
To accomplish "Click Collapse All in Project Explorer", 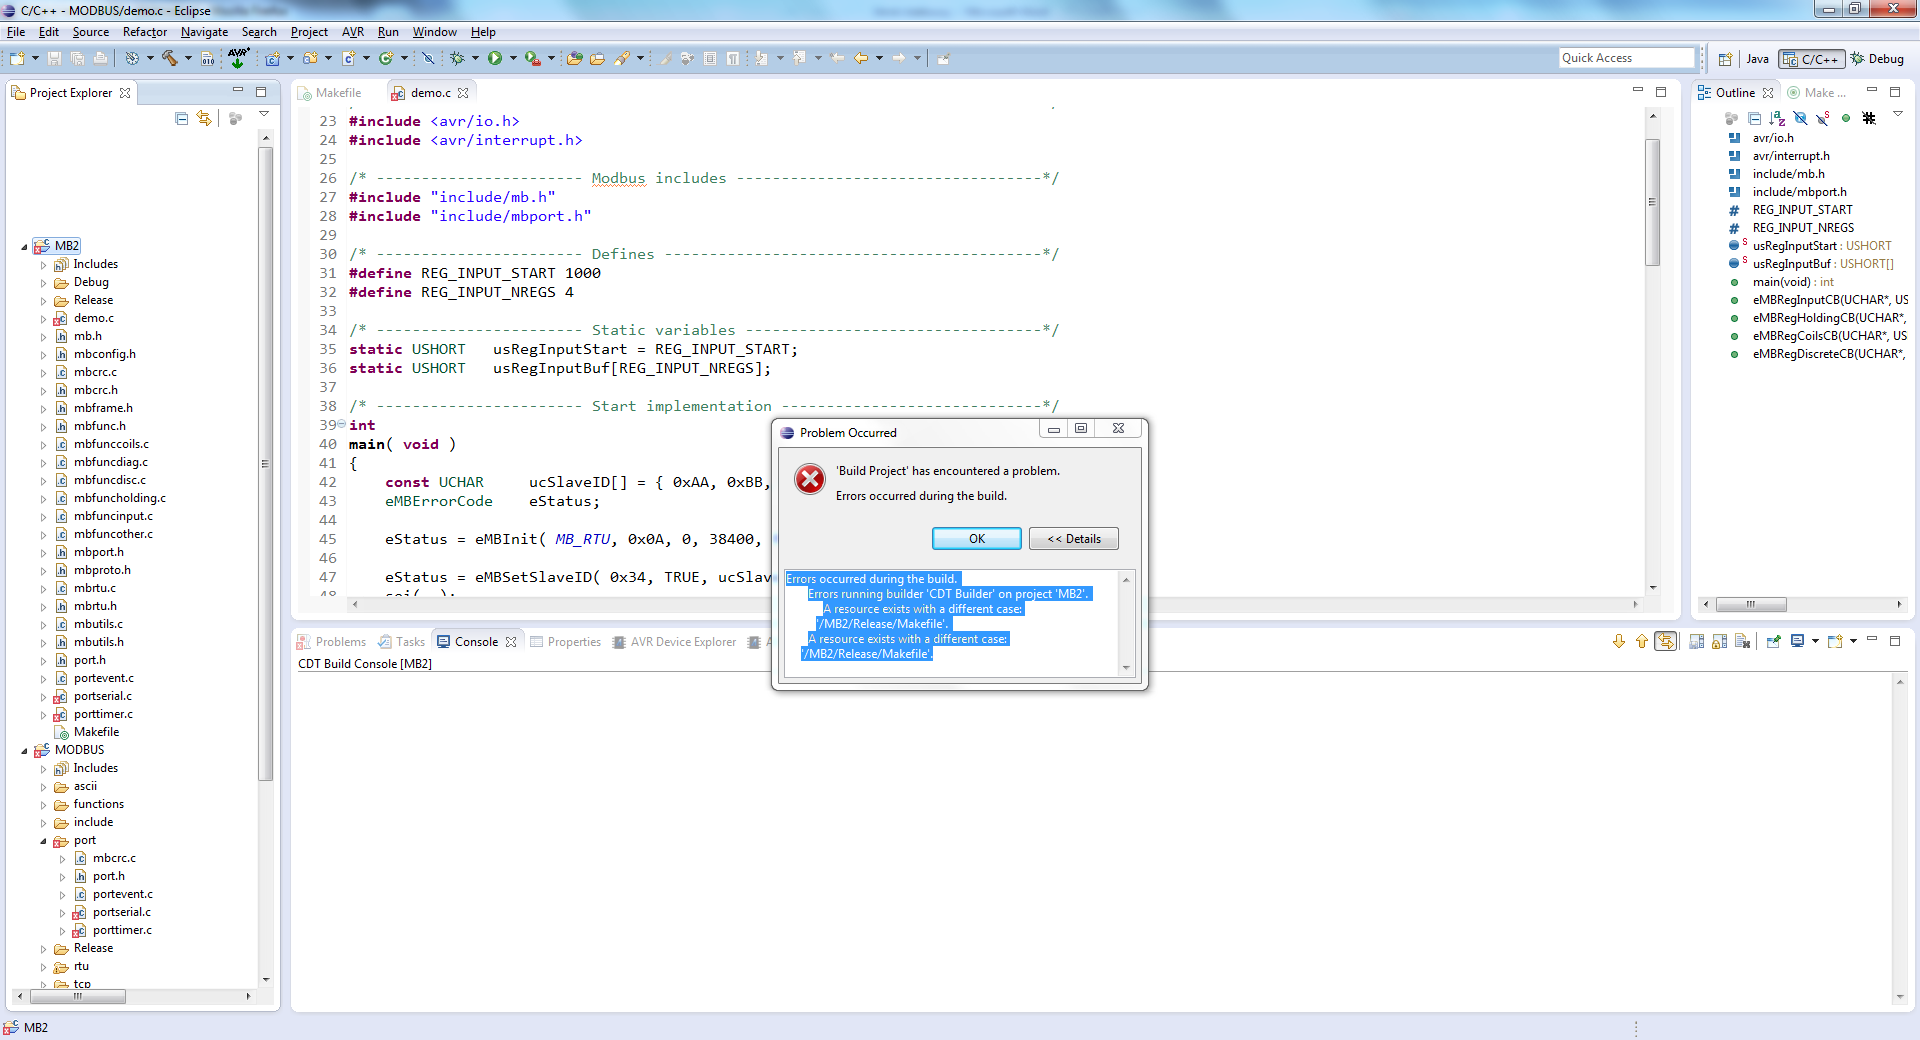I will pos(181,119).
